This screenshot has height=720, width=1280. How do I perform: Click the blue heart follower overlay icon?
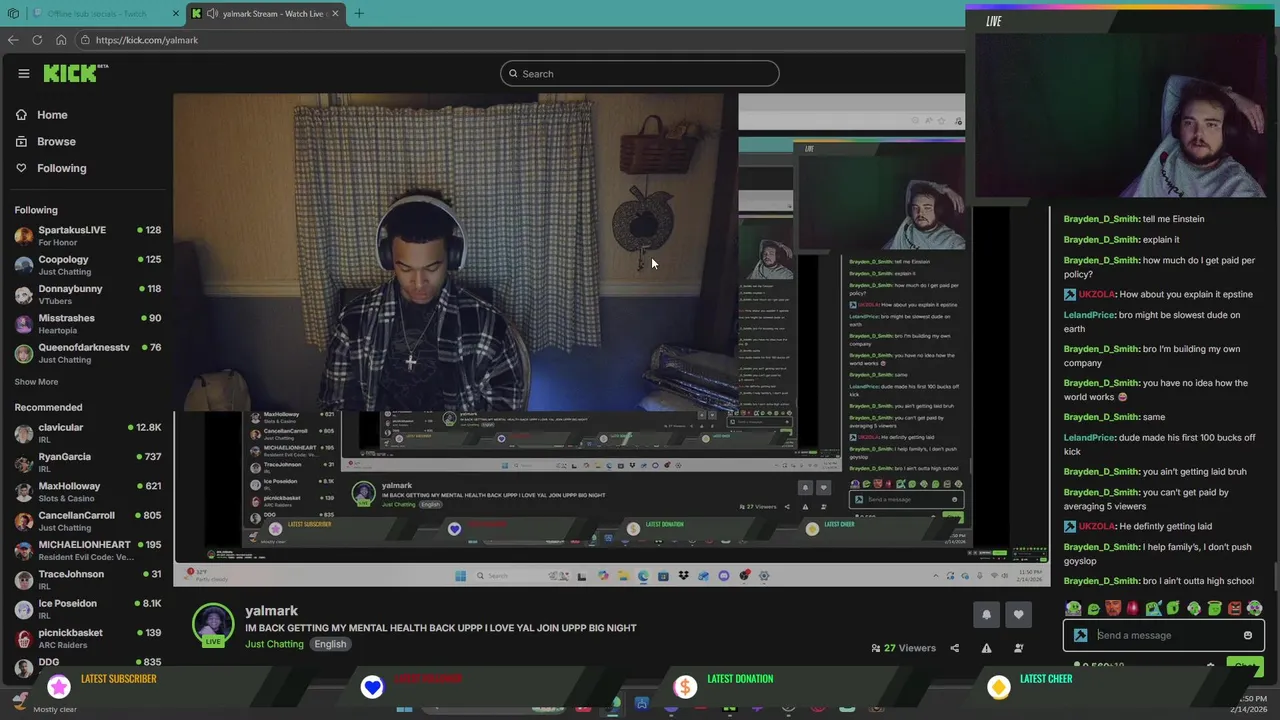tap(372, 686)
